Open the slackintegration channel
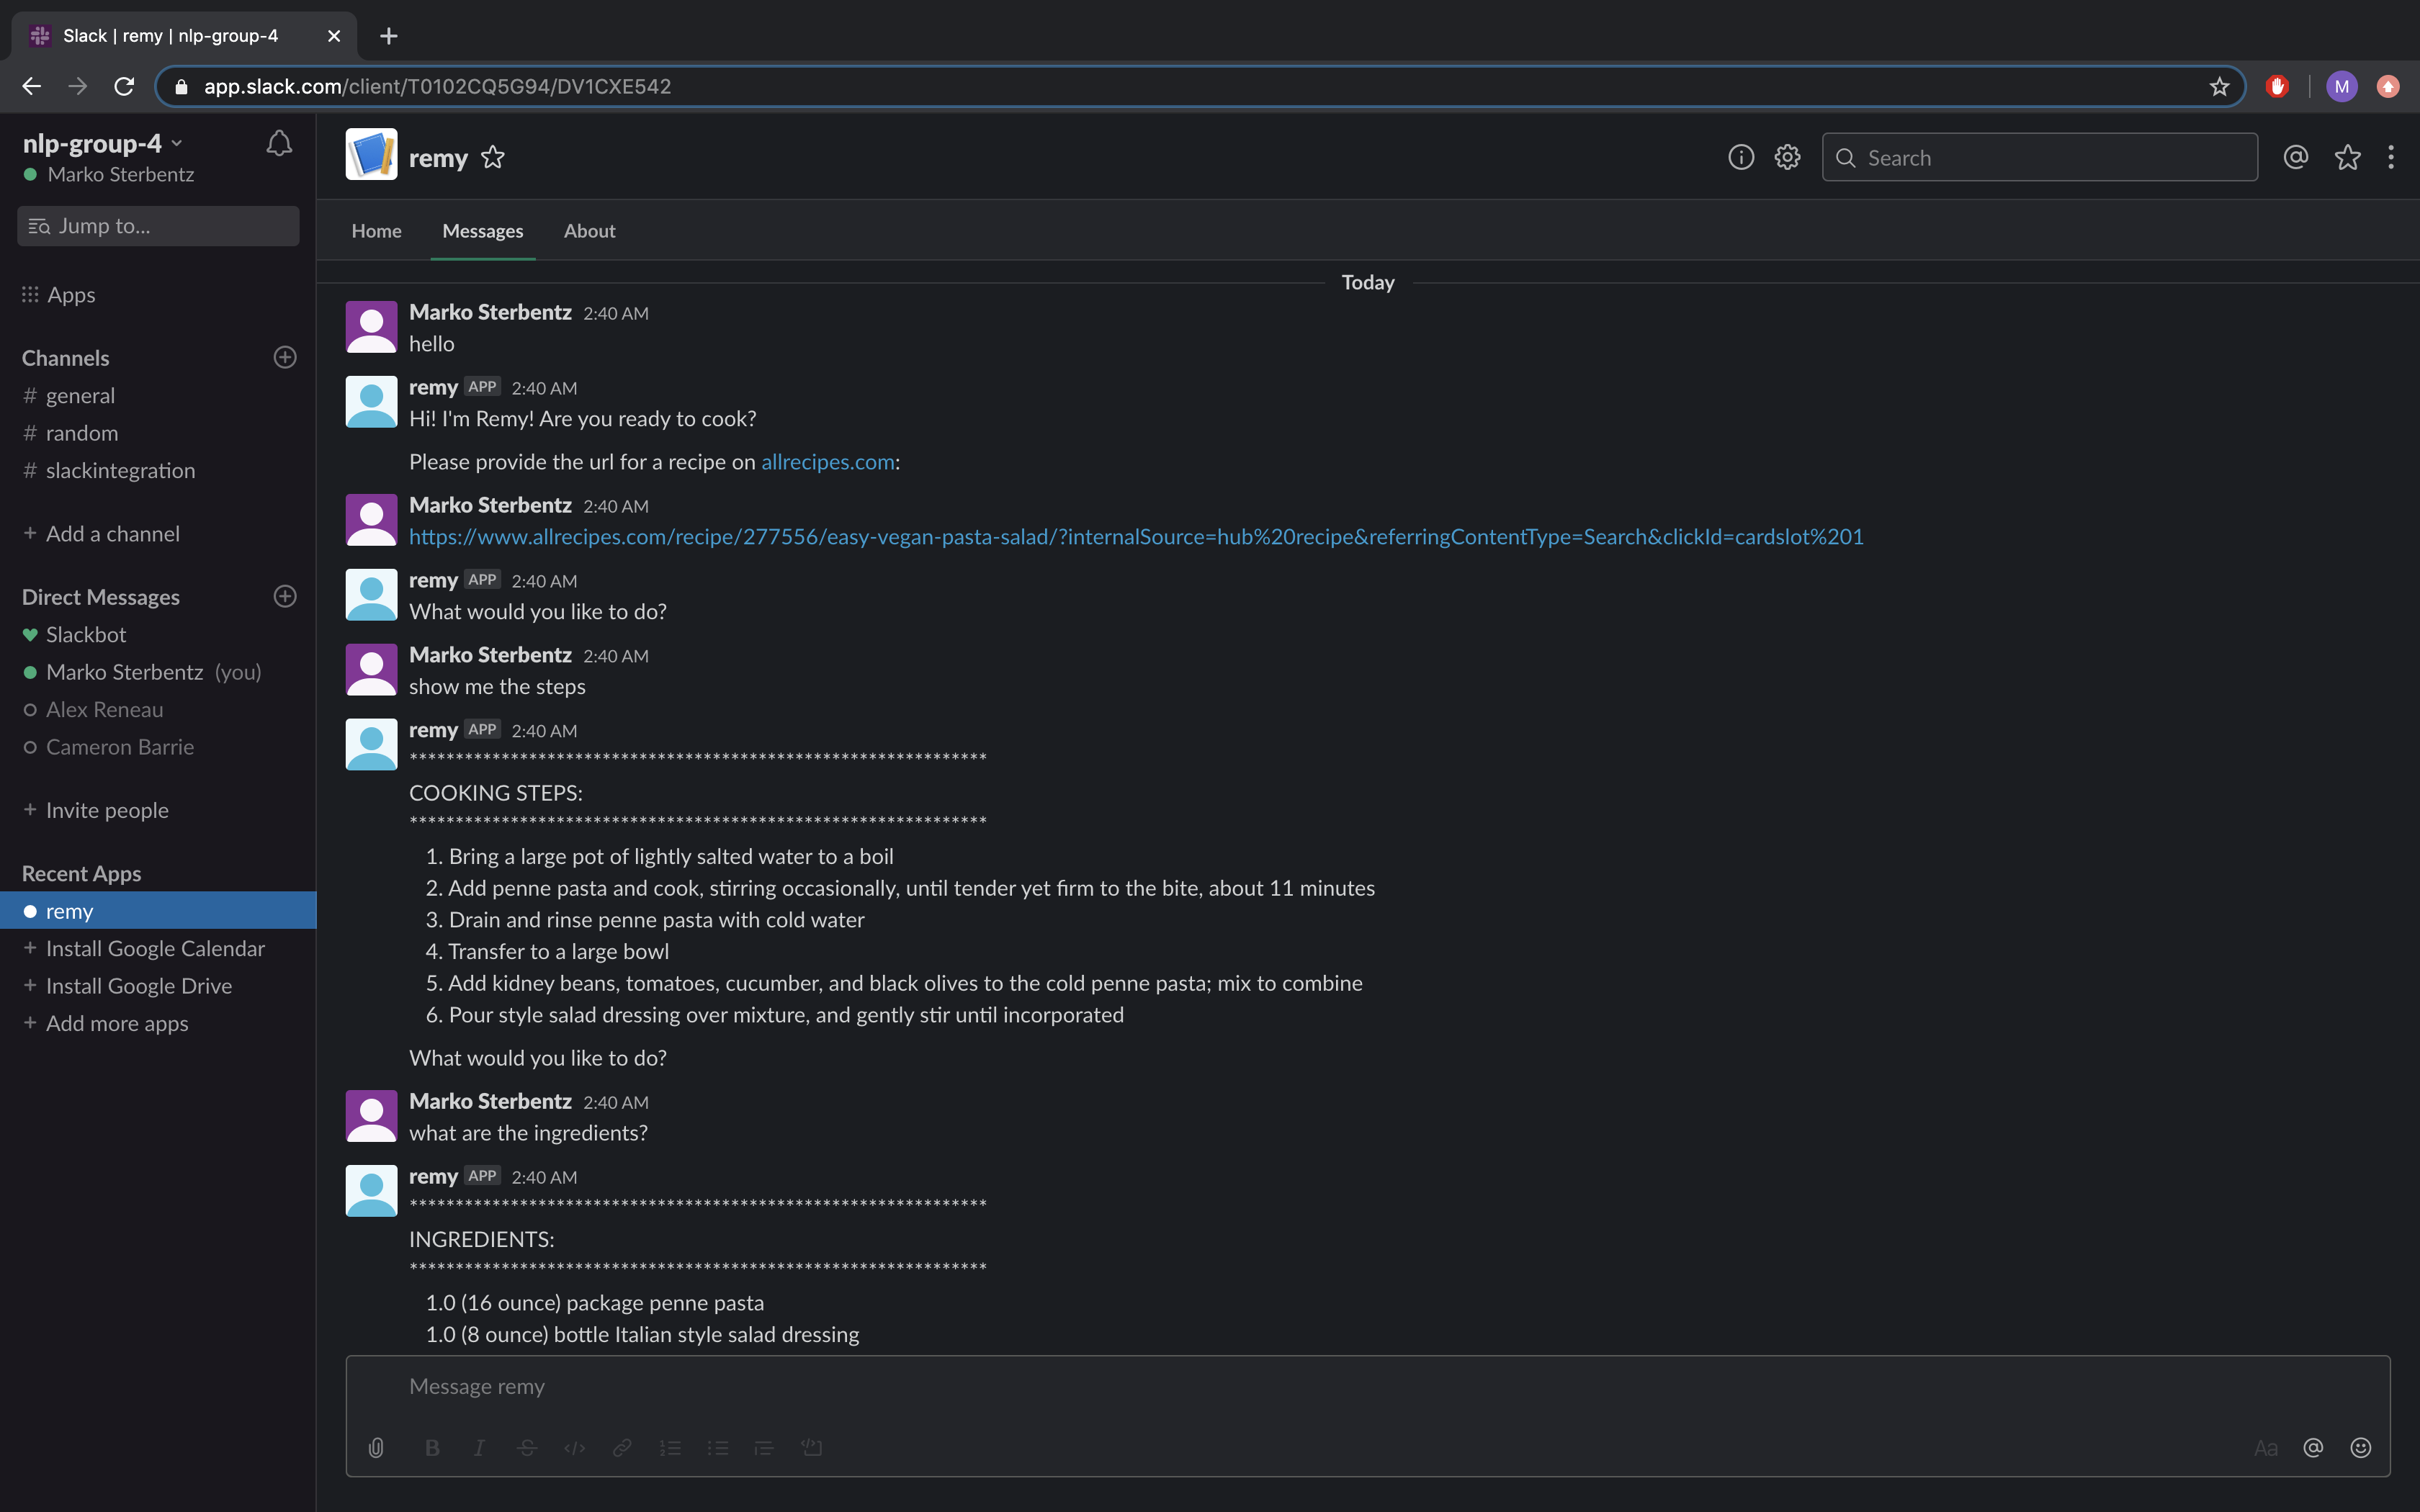Screen dimensions: 2420x1512 point(120,471)
